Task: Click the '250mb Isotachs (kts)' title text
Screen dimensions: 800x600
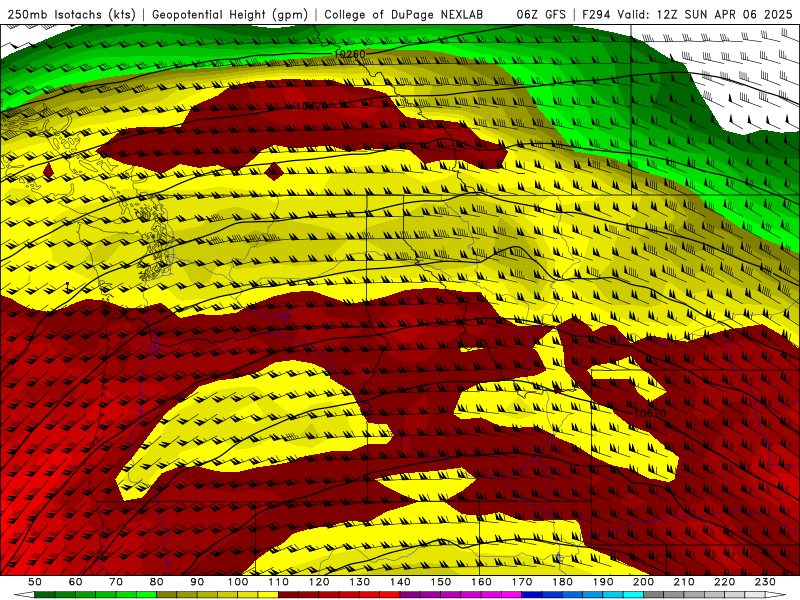Action: click(x=71, y=14)
